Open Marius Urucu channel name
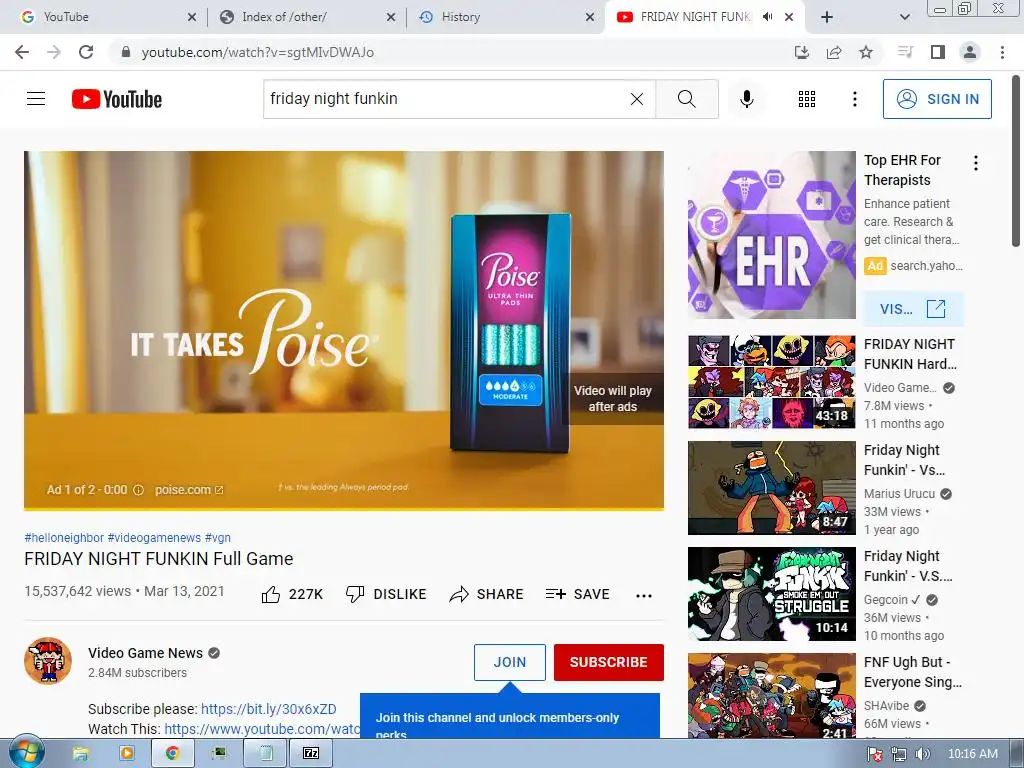 click(899, 494)
